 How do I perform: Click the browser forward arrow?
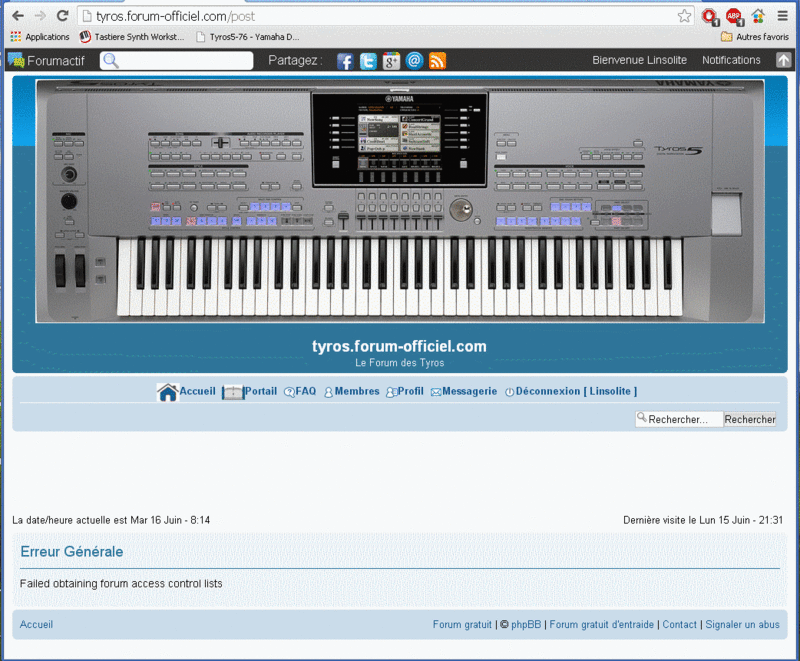click(x=40, y=16)
